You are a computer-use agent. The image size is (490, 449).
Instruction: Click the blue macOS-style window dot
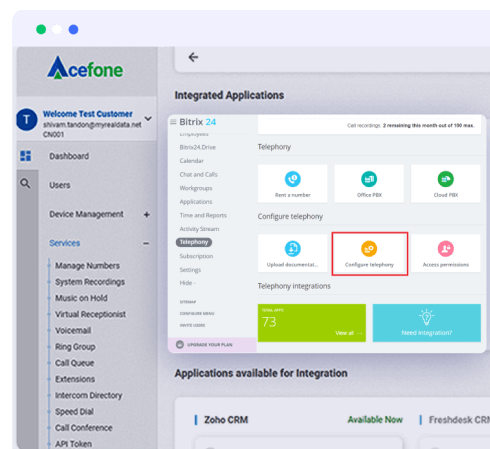click(x=73, y=29)
